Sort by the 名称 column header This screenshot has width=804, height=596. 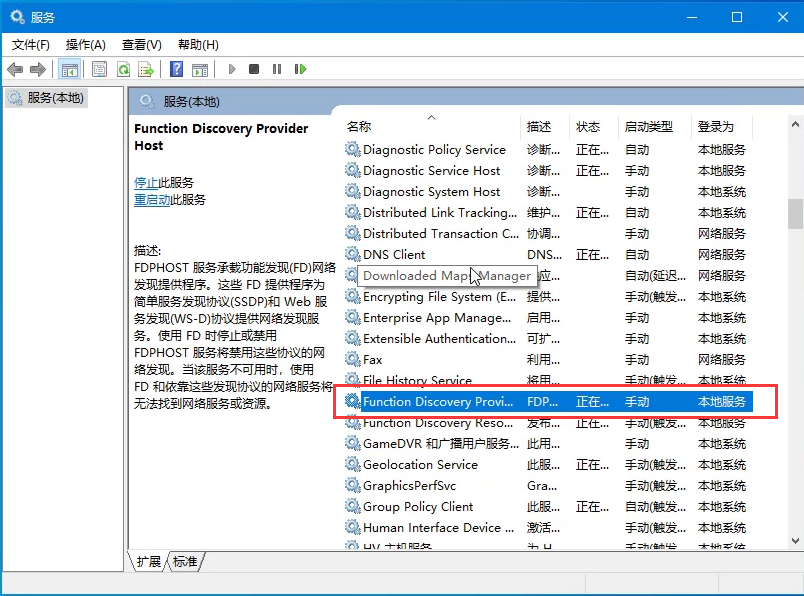tap(431, 126)
